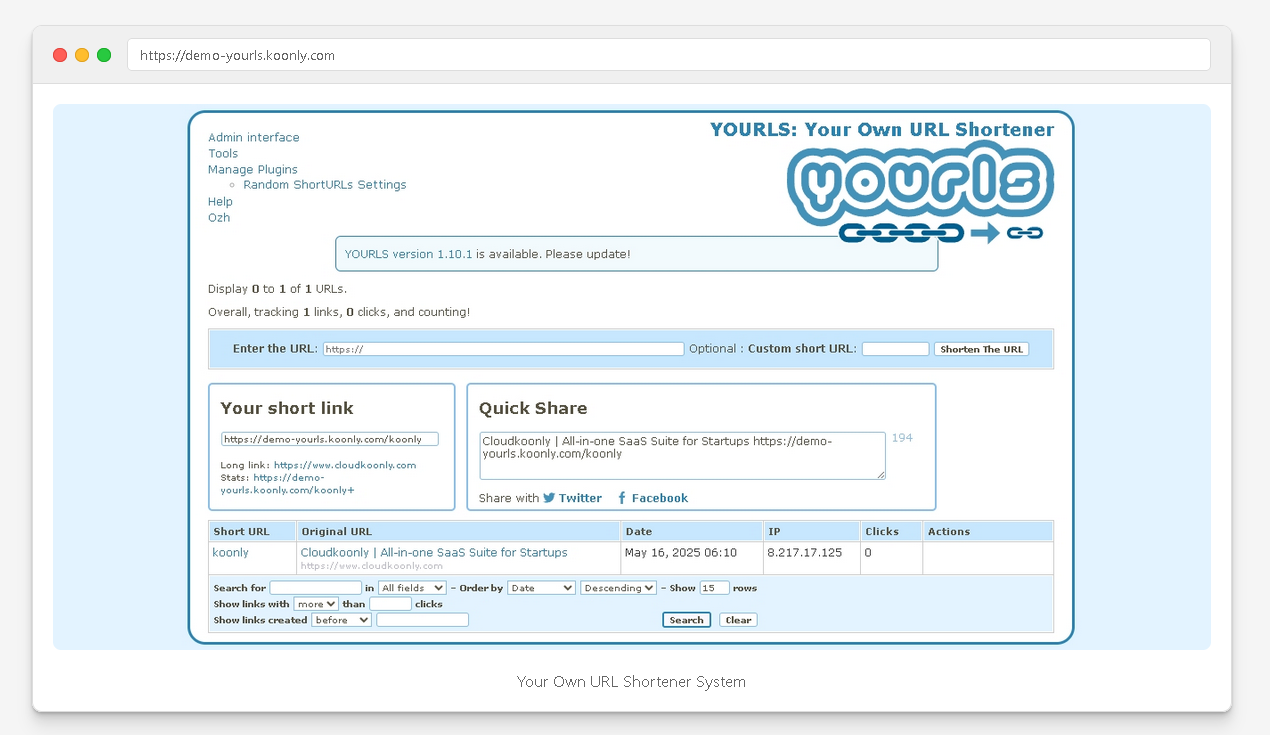Click the Clear button
The height and width of the screenshot is (735, 1270).
[x=738, y=620]
